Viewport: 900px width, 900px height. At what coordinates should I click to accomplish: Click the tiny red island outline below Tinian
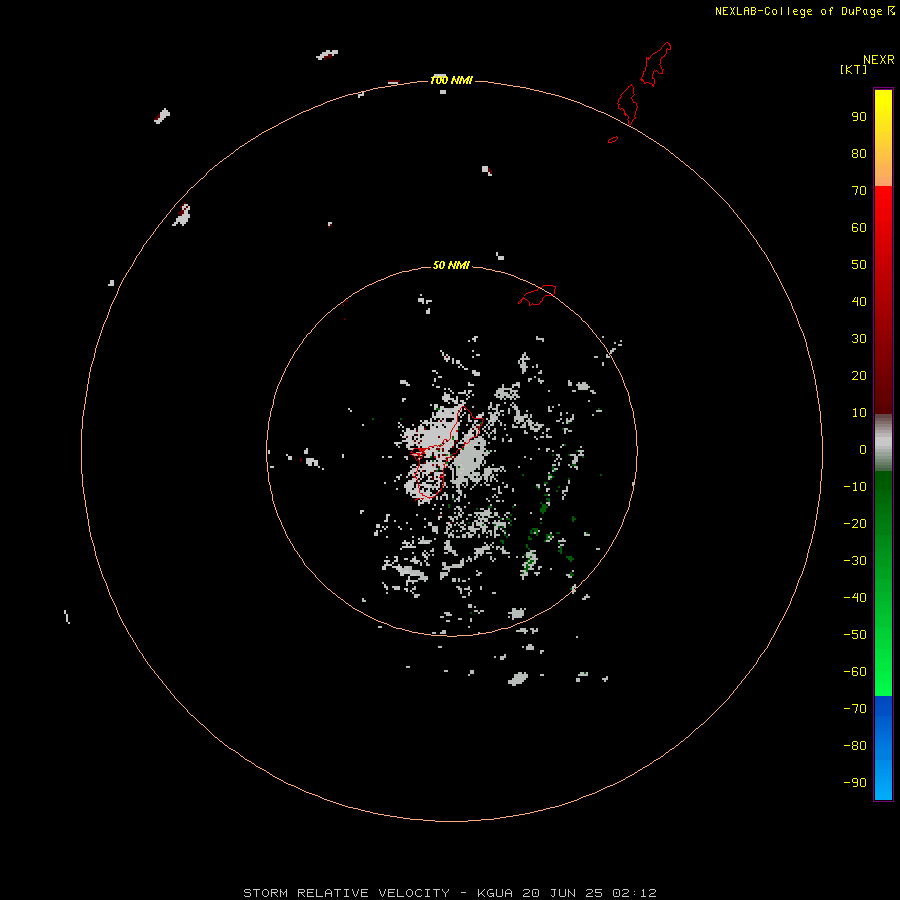click(x=613, y=139)
